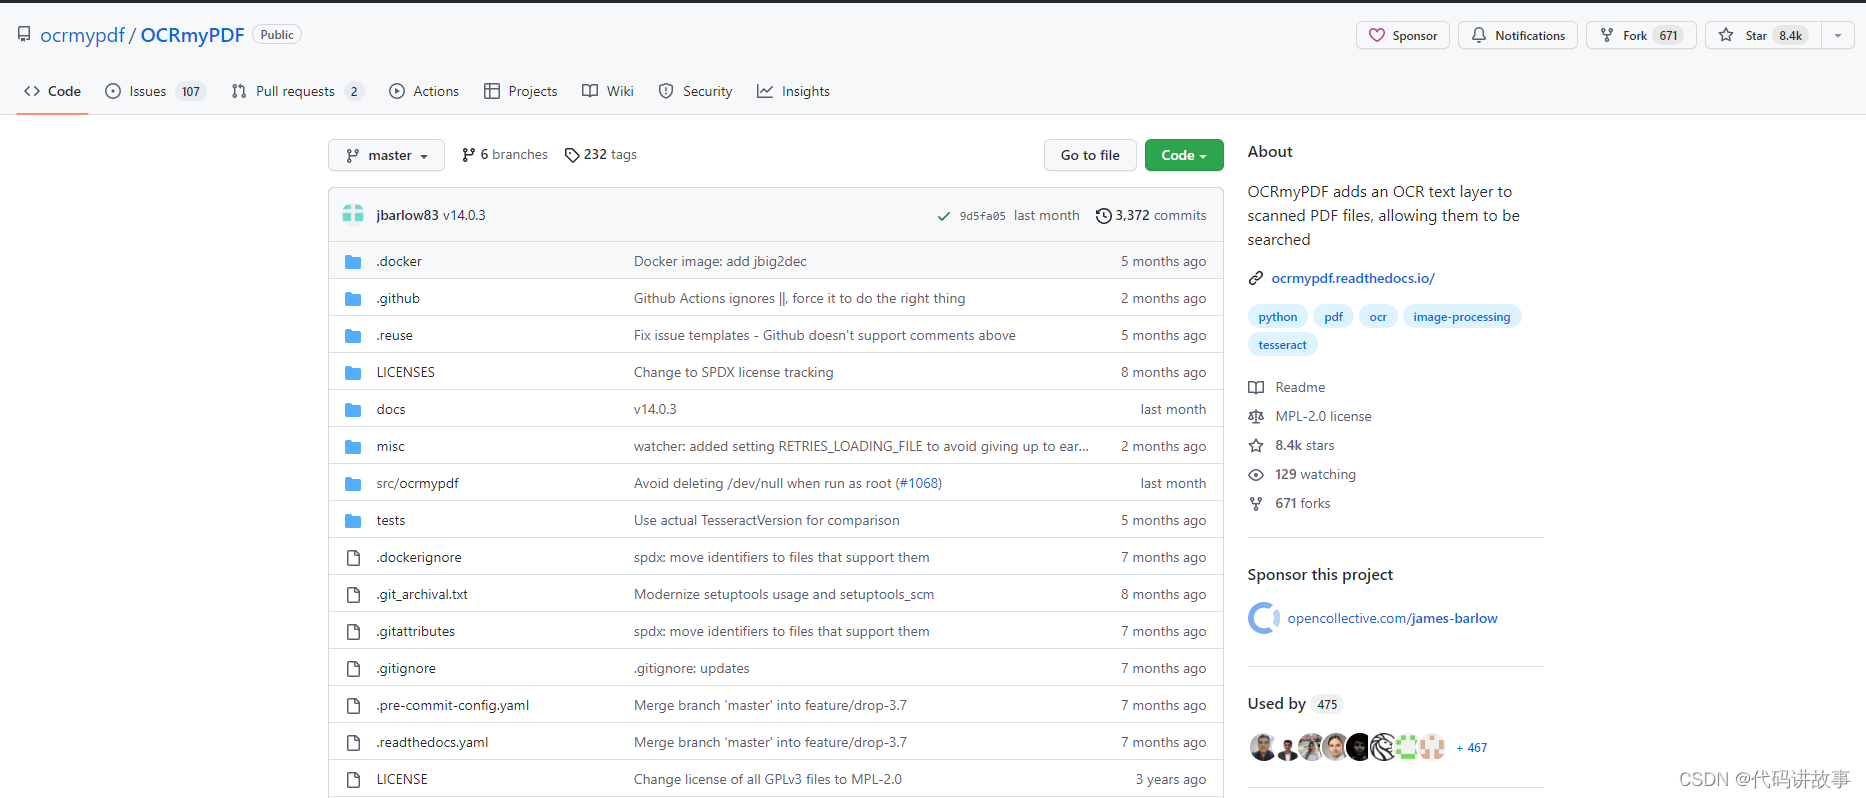Image resolution: width=1866 pixels, height=798 pixels.
Task: Click the LICENSE file icon
Action: (x=353, y=779)
